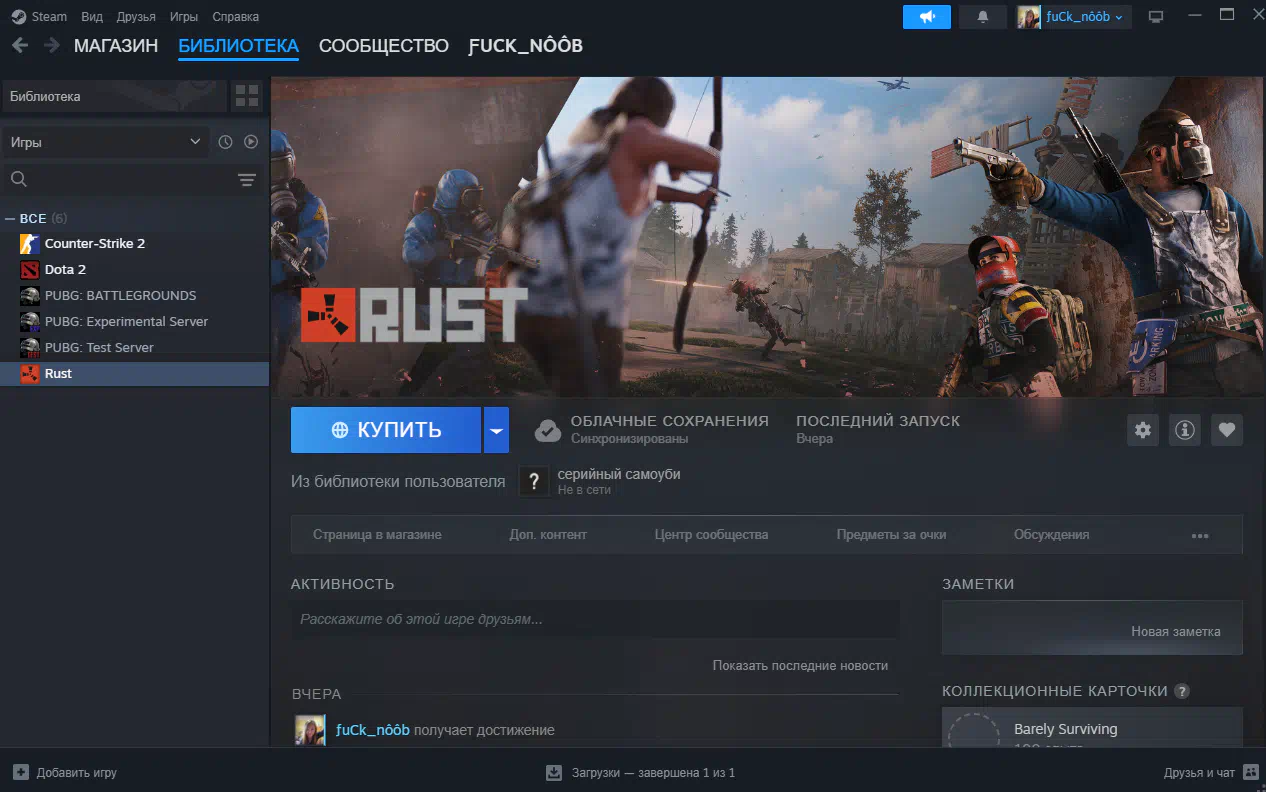This screenshot has width=1266, height=792.
Task: Click the Barely Surviving card title
Action: [1066, 729]
